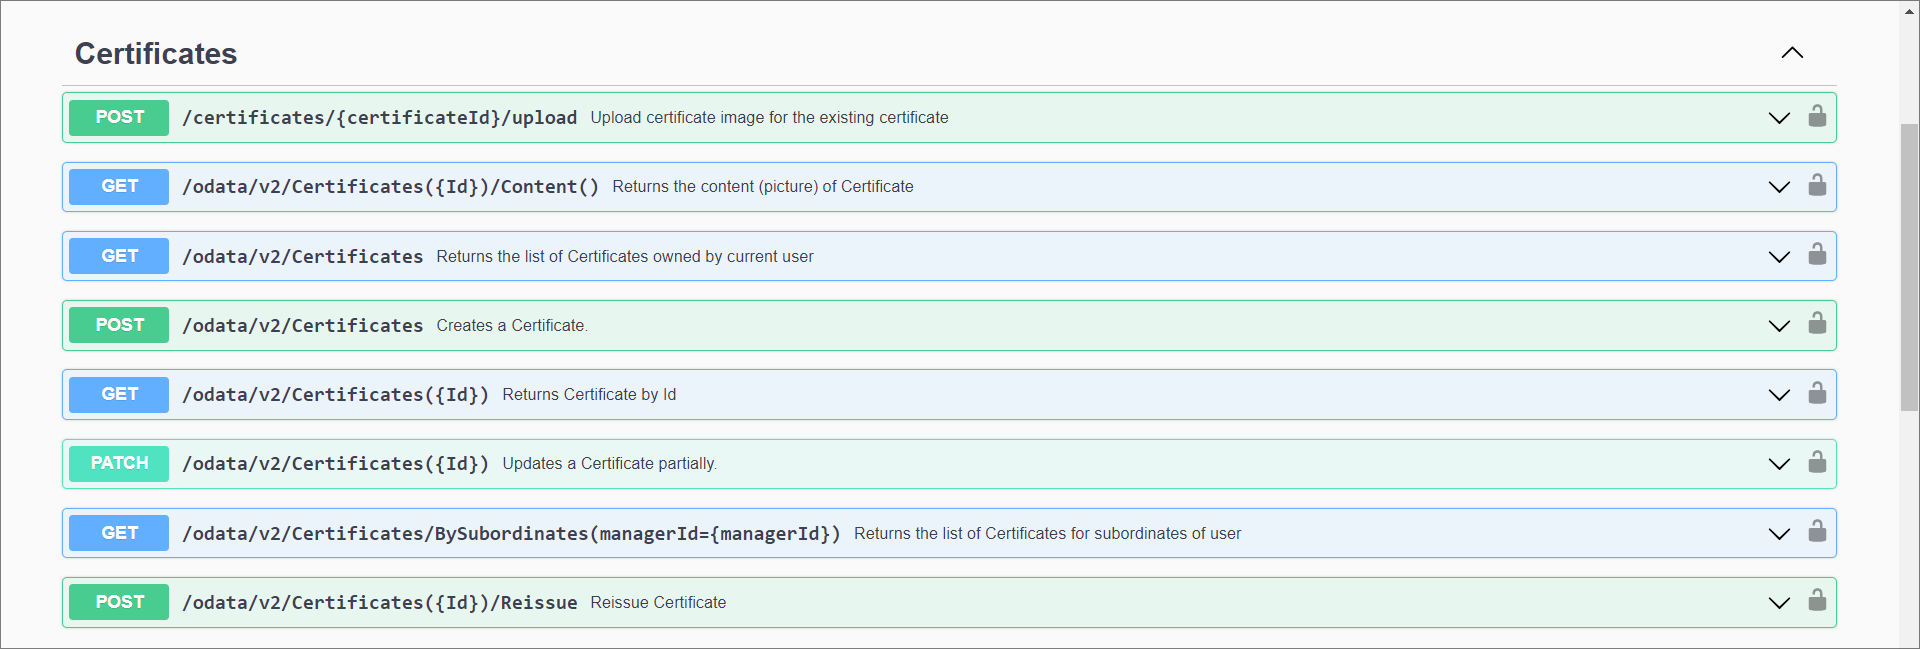The height and width of the screenshot is (649, 1920).
Task: Click POST button for certificate upload
Action: 119,117
